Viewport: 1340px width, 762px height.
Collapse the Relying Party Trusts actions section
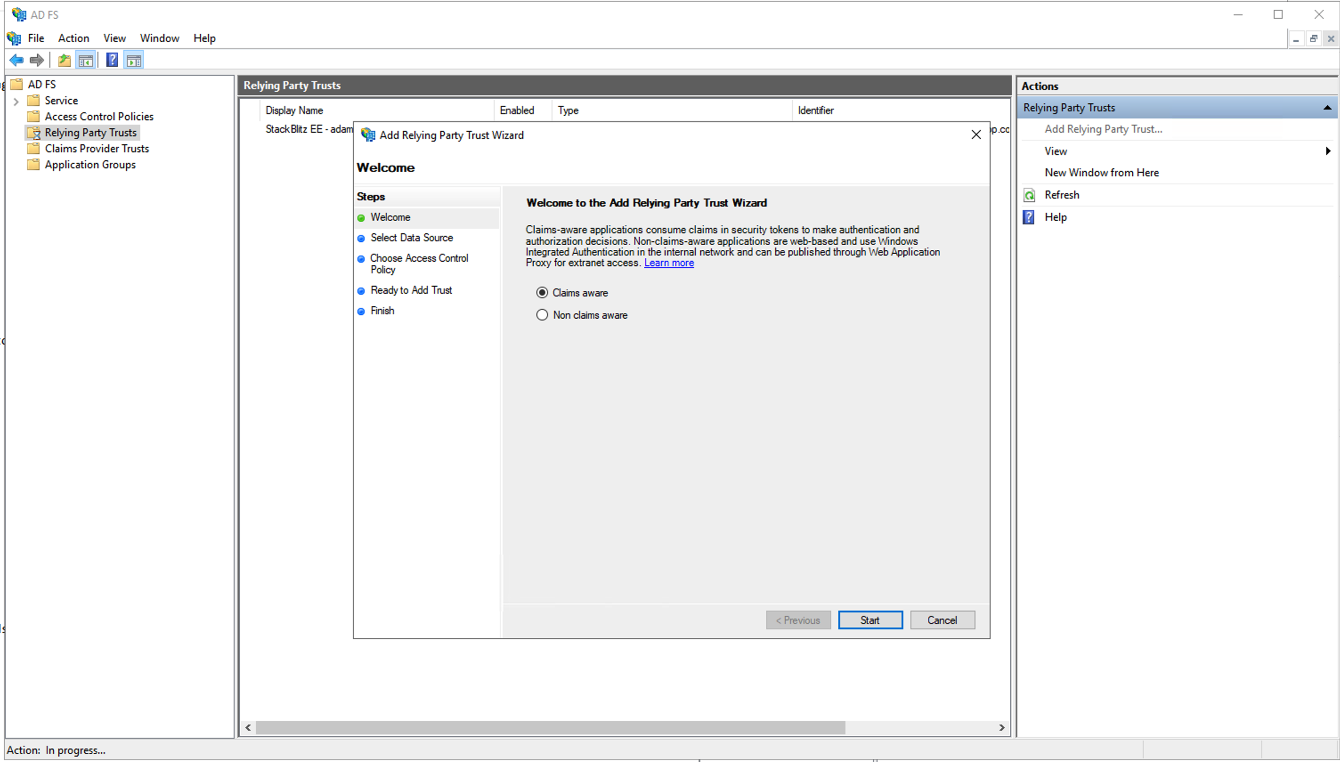pos(1327,108)
